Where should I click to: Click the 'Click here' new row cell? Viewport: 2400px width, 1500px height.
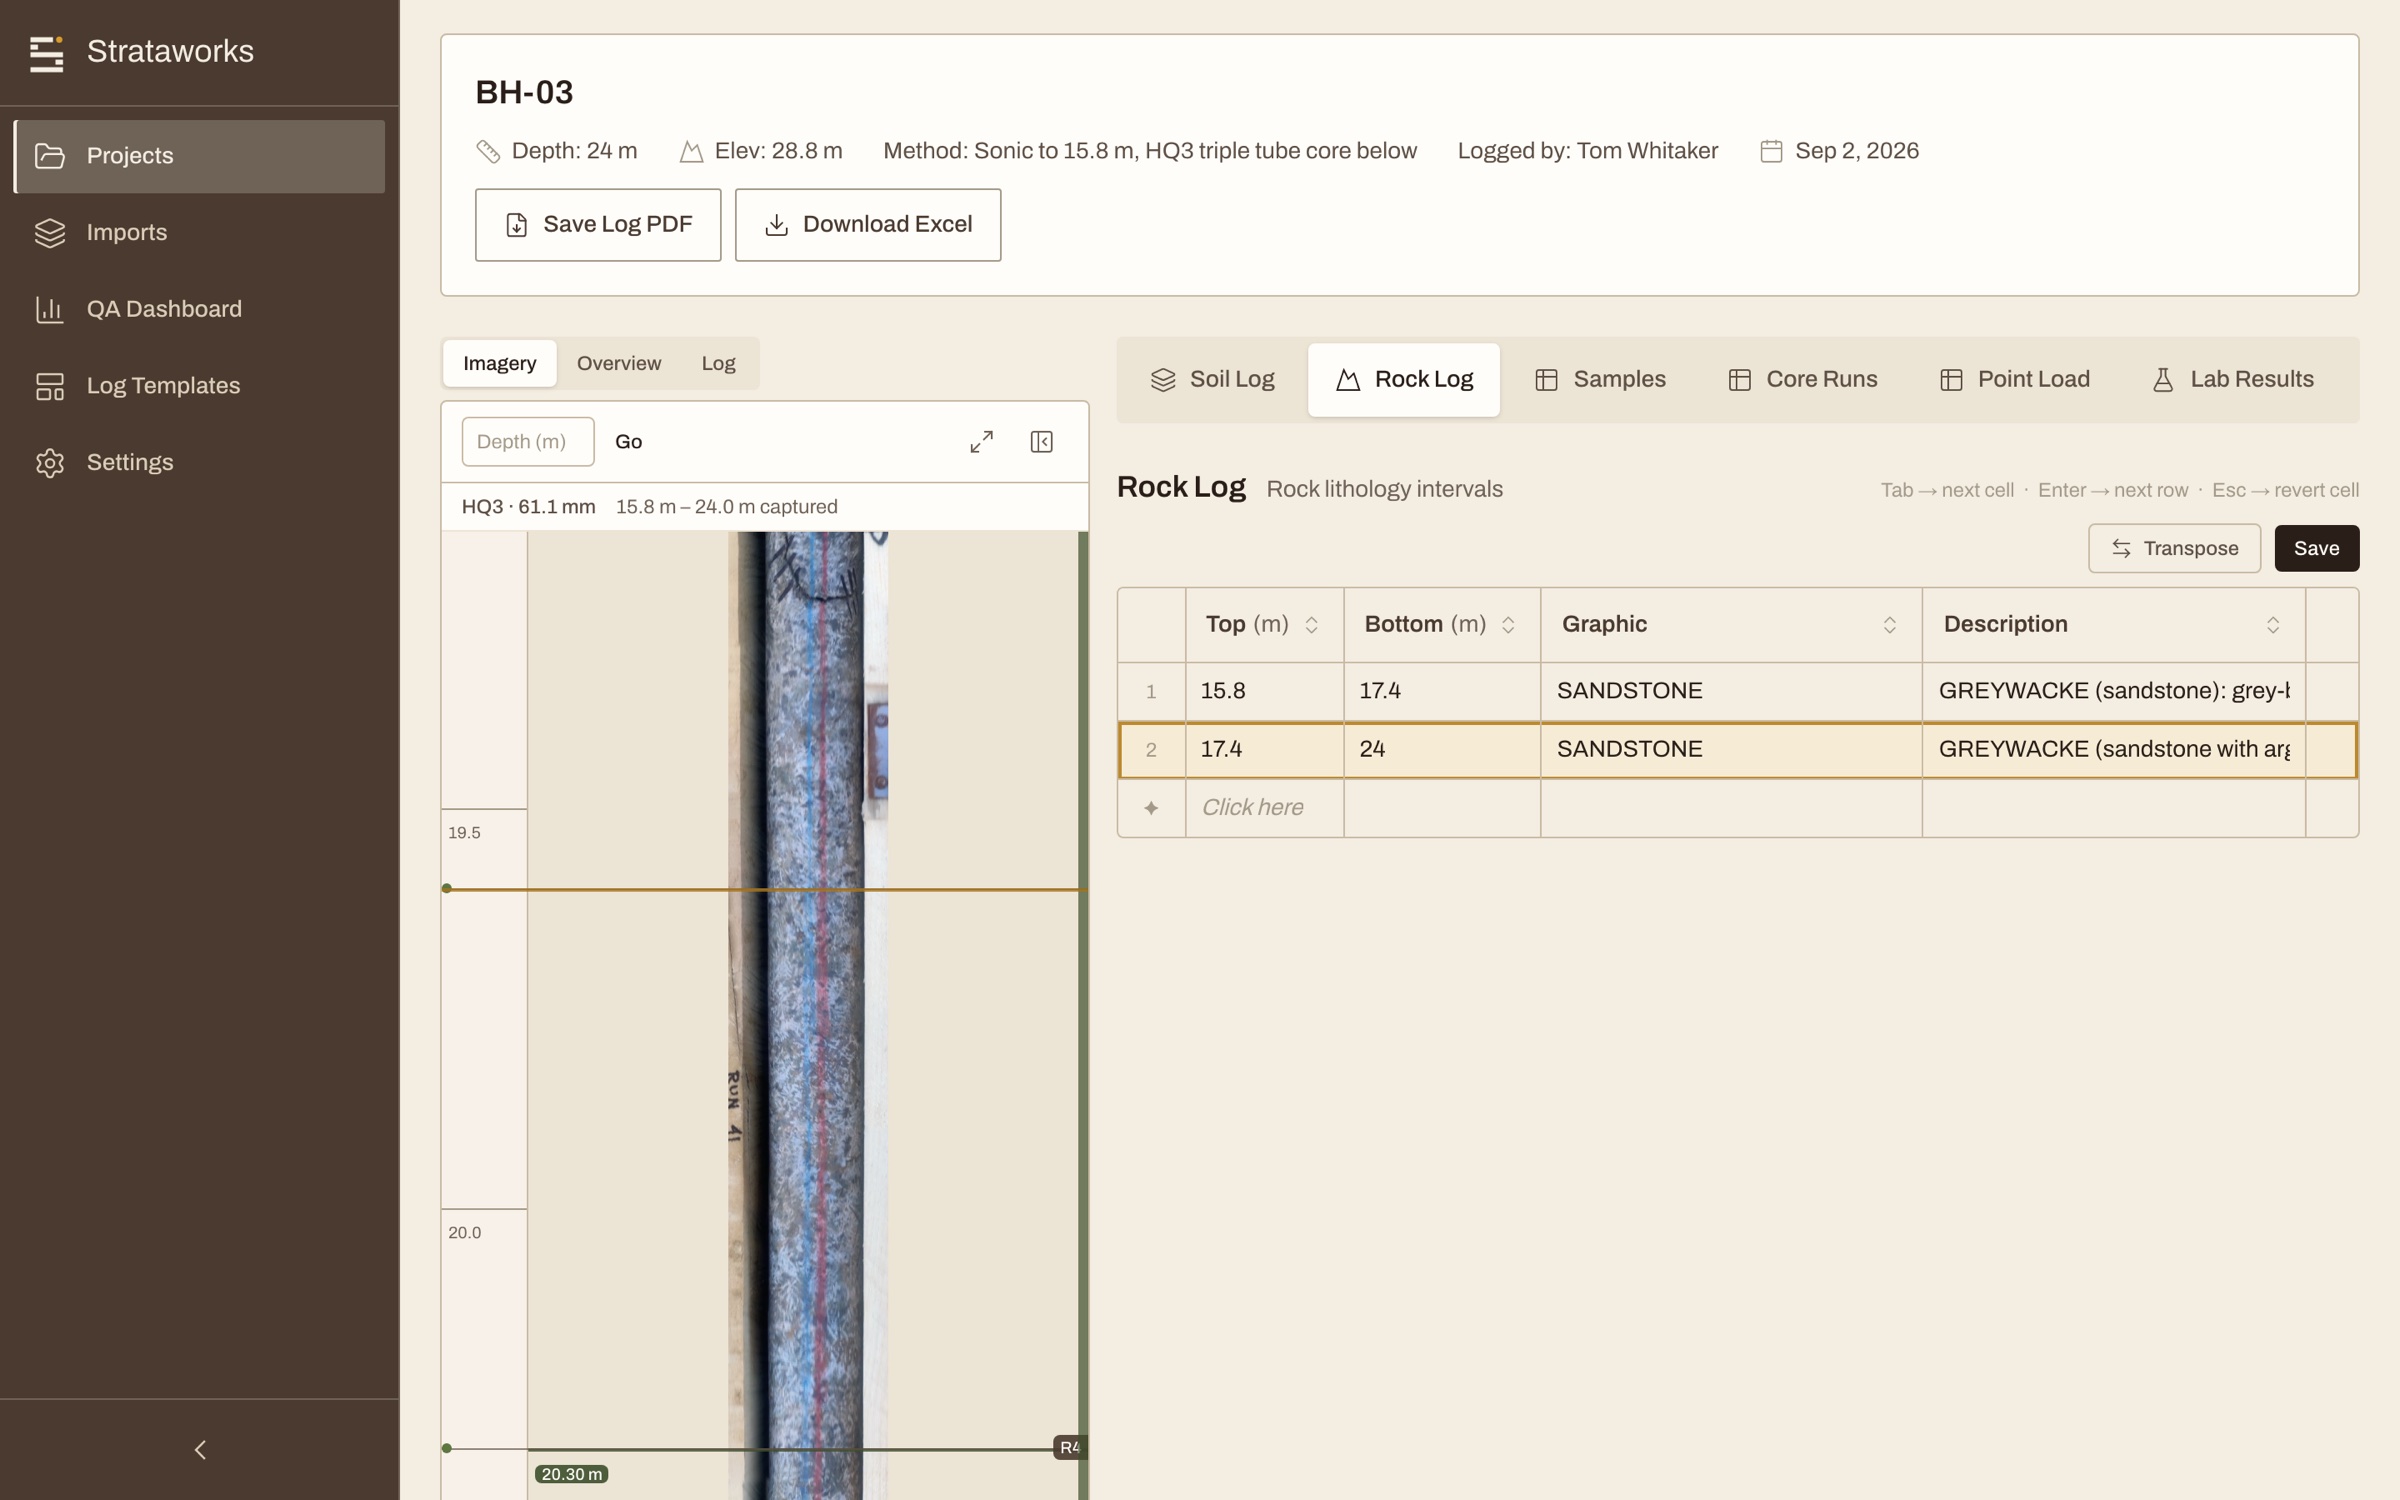(1265, 808)
